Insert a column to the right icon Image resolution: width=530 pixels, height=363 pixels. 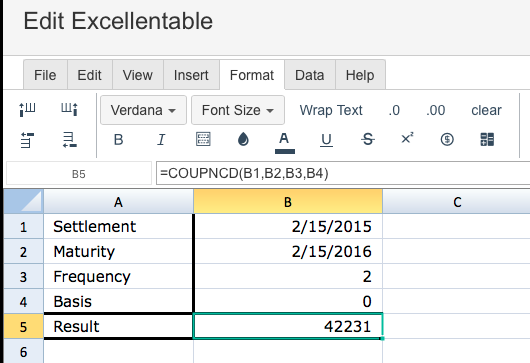pyautogui.click(x=69, y=109)
